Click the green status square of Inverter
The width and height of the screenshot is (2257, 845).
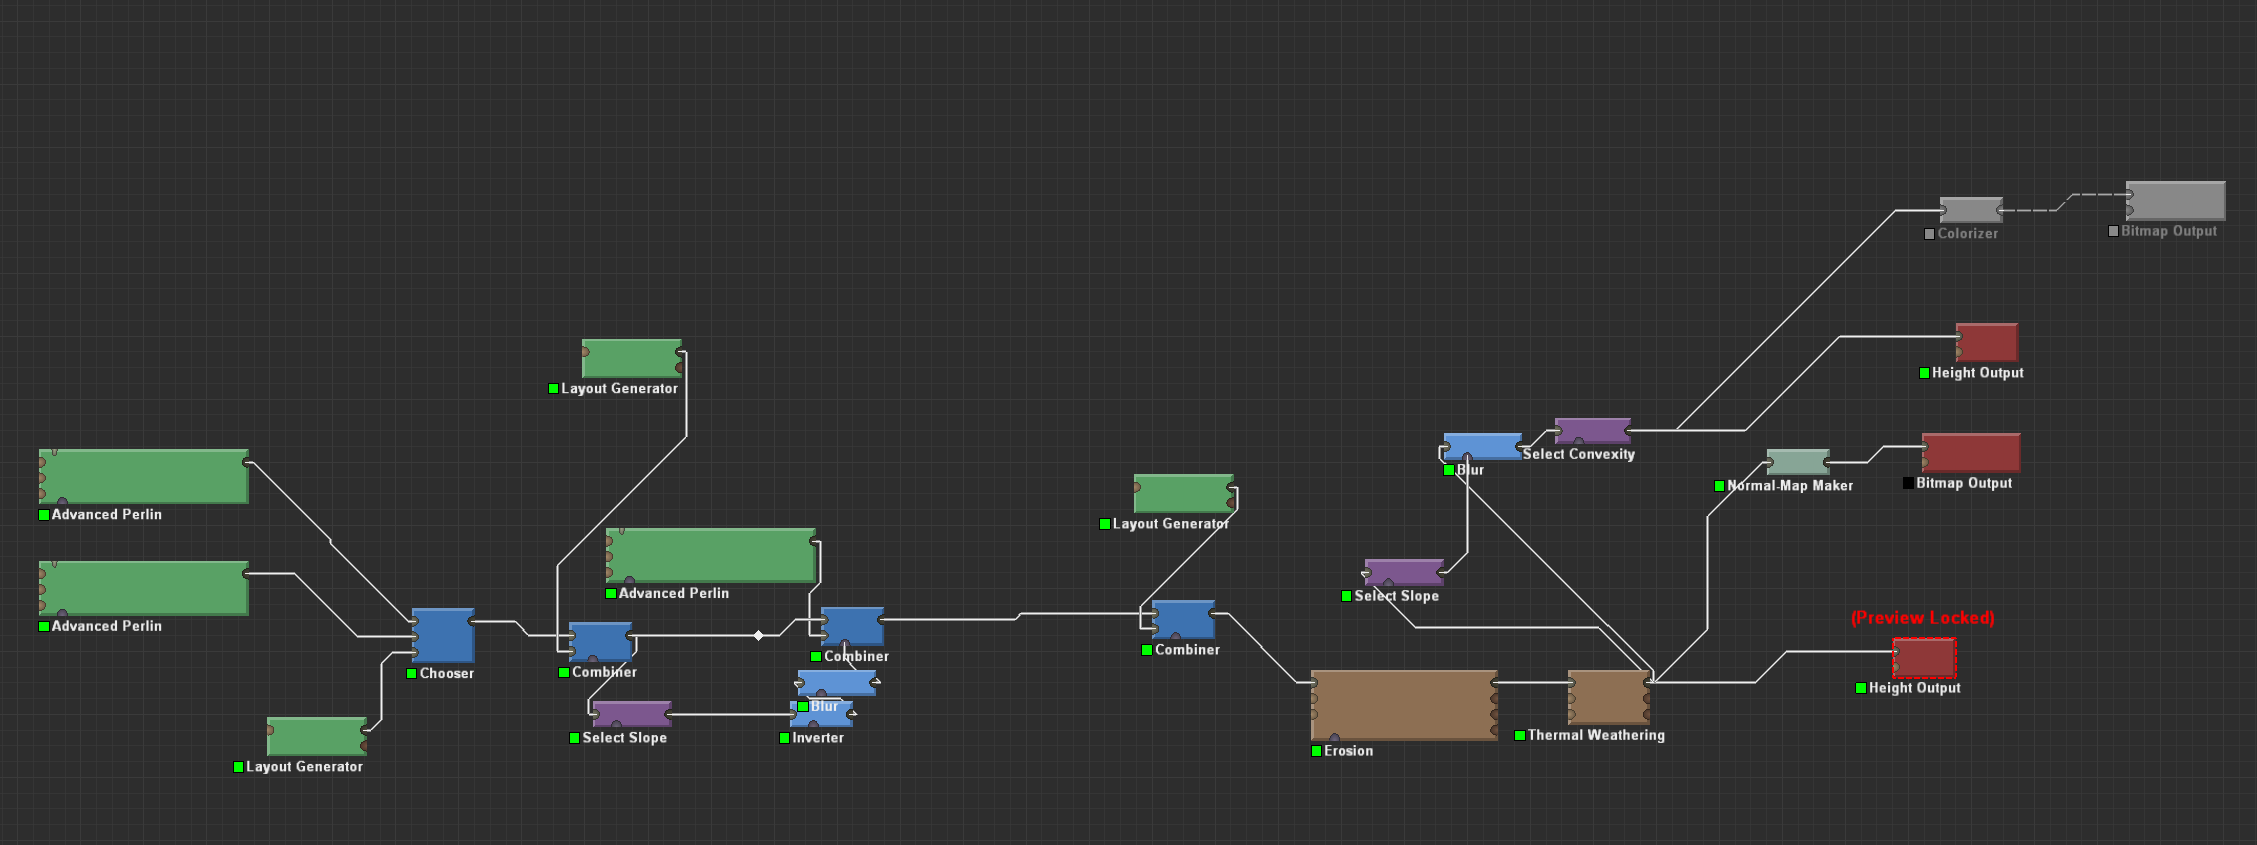785,738
